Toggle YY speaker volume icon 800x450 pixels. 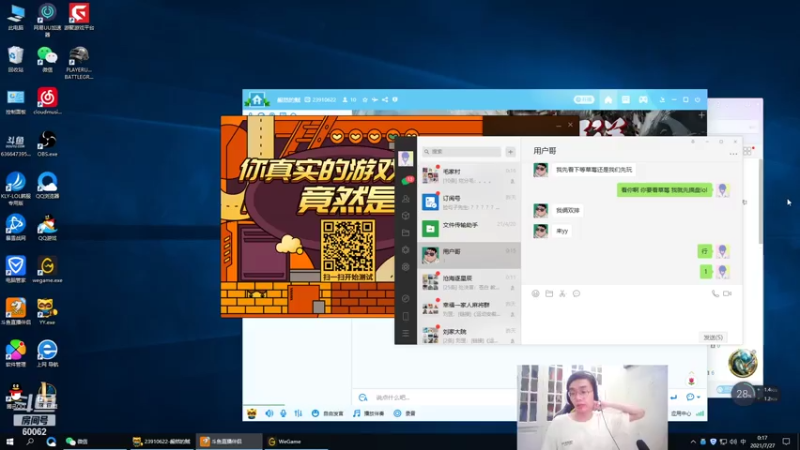269,413
